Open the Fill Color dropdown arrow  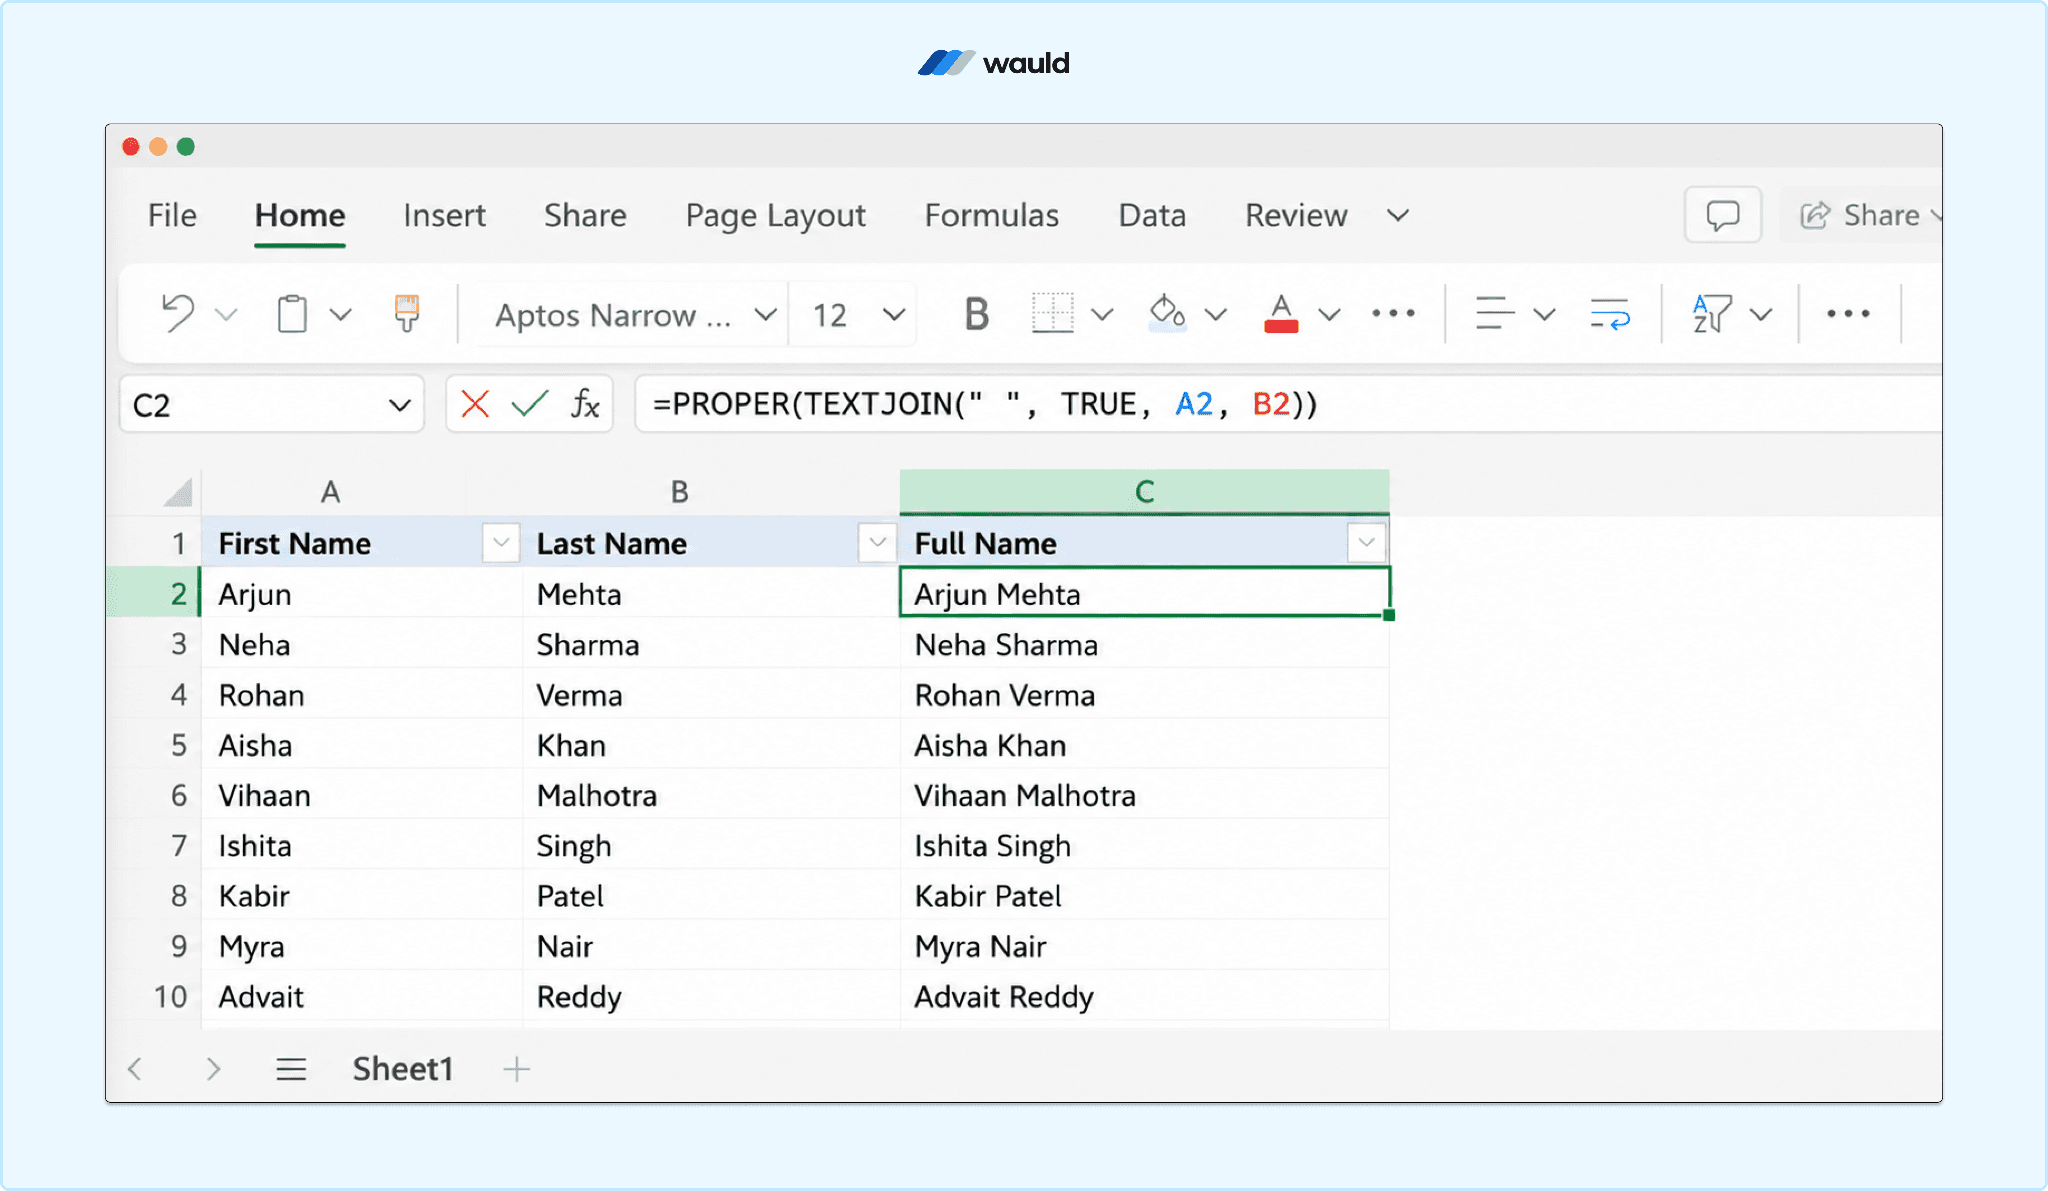point(1215,315)
